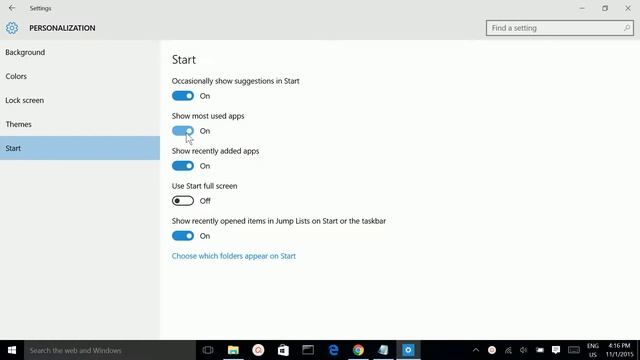The image size is (640, 360).
Task: Open the clock showing 4:16 PM
Action: [x=619, y=350]
